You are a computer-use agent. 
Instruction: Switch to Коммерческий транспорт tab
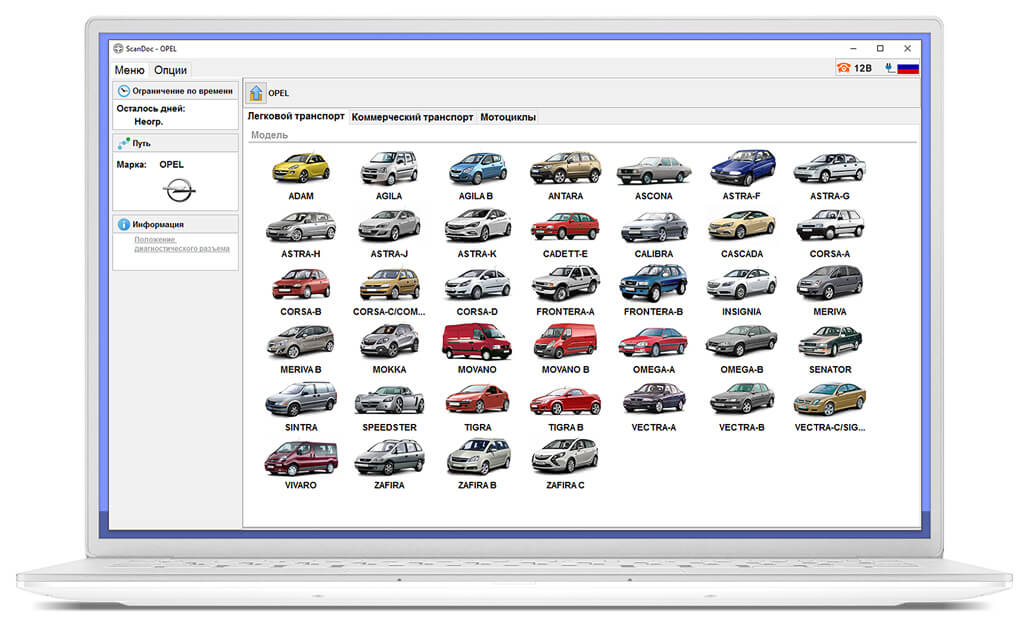(x=412, y=117)
